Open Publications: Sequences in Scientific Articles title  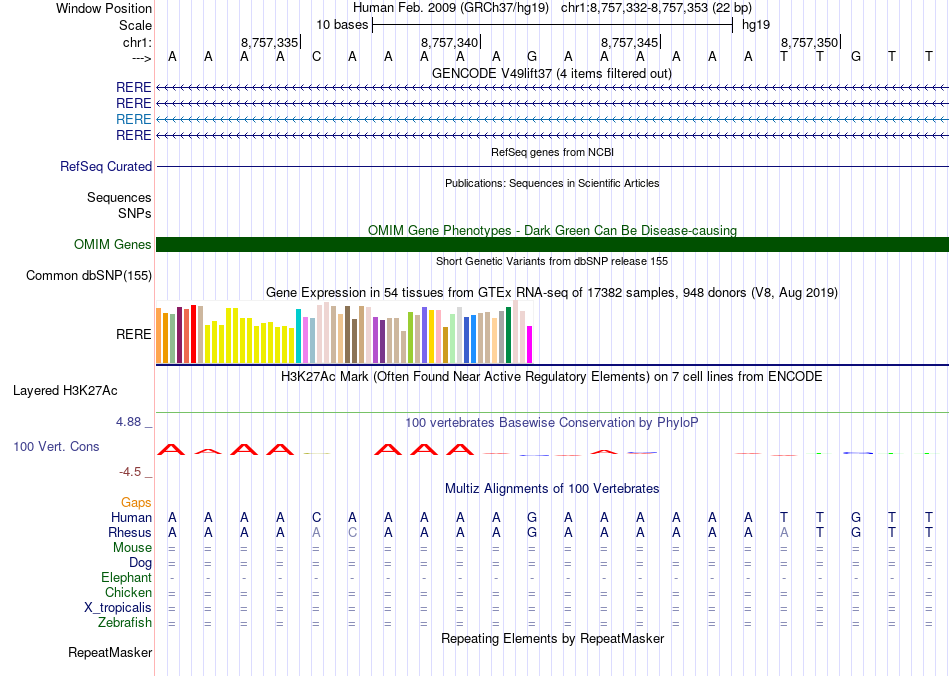(x=552, y=183)
